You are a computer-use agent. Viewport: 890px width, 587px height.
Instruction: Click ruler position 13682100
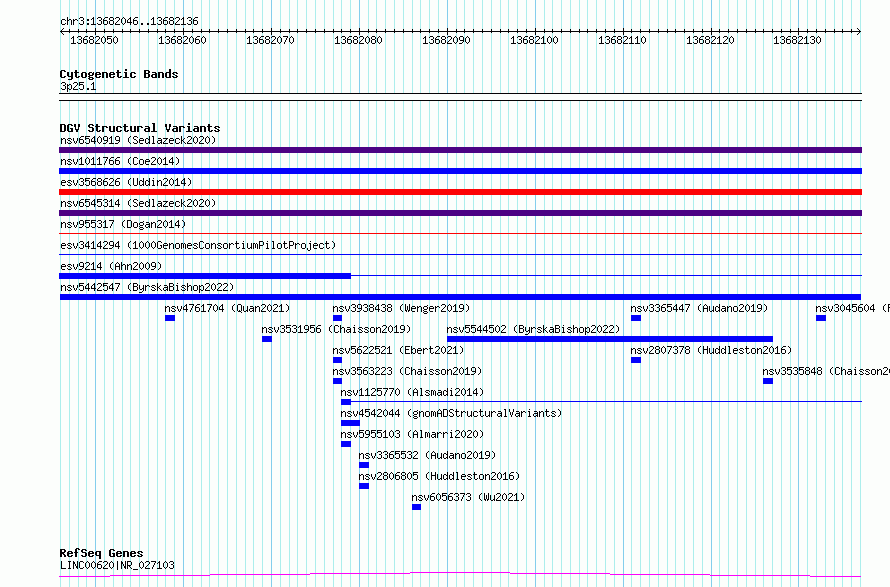click(534, 40)
